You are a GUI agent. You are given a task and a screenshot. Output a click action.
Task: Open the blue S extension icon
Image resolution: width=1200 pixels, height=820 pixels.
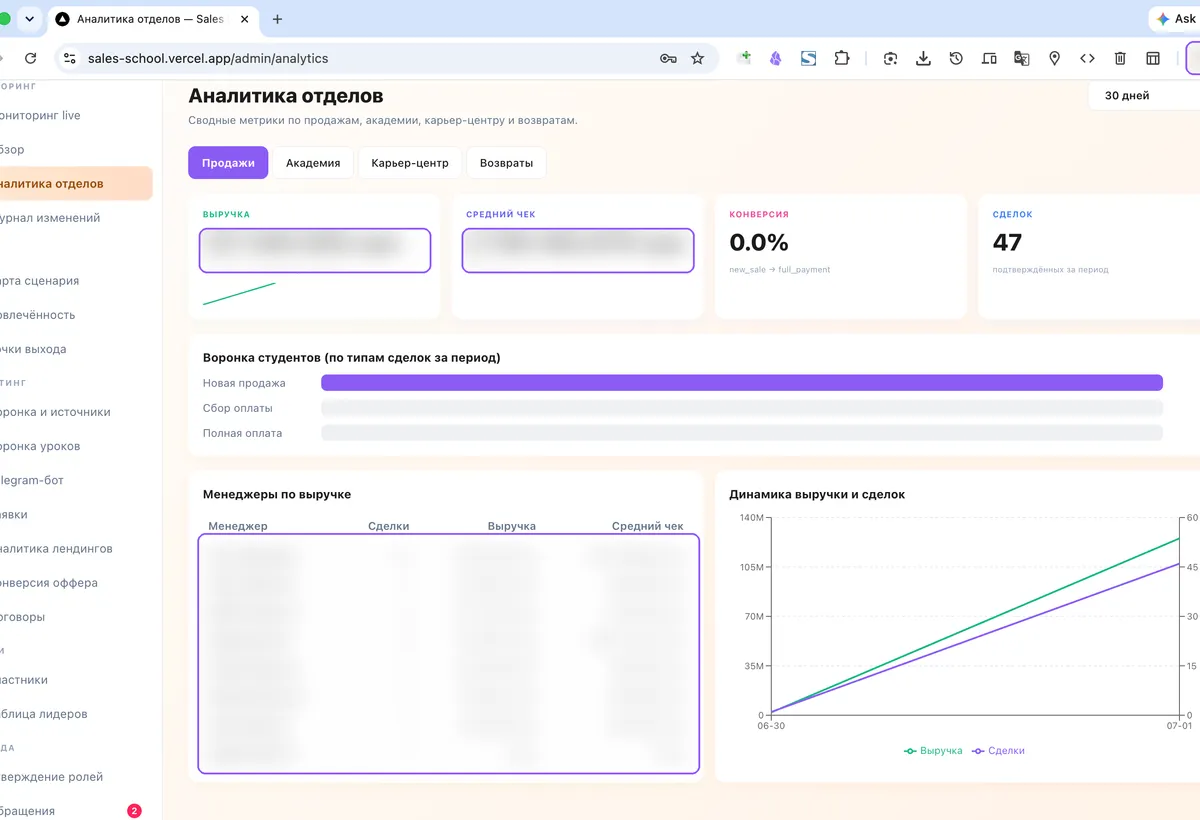coord(808,58)
